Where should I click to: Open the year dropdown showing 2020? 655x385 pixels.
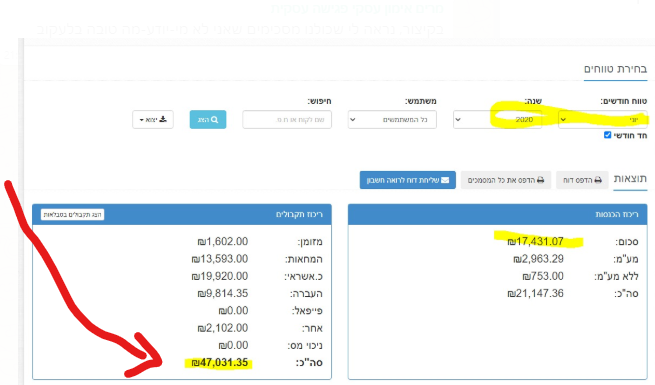coord(498,119)
